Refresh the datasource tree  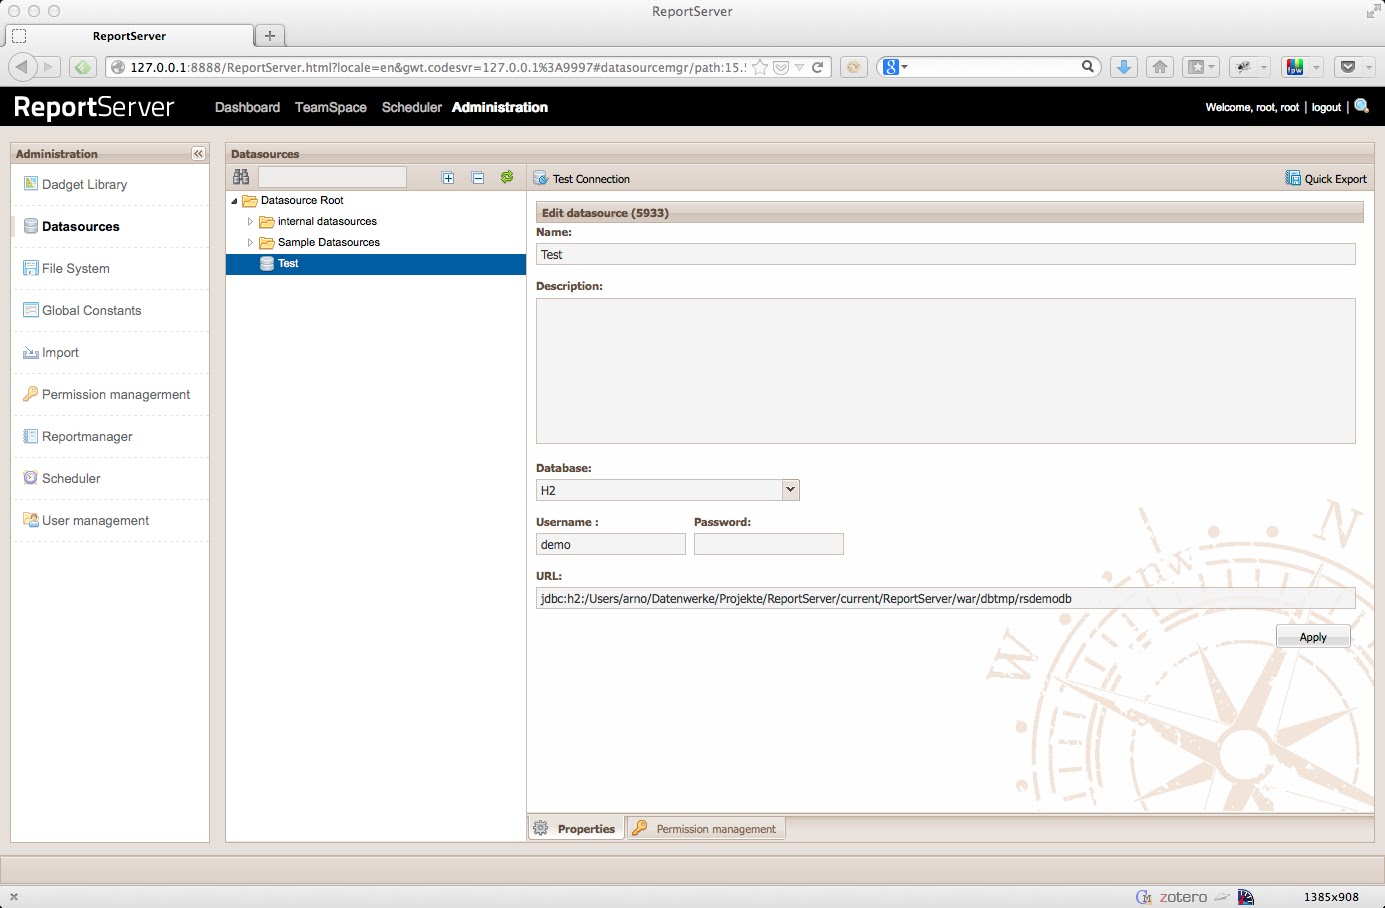(507, 177)
